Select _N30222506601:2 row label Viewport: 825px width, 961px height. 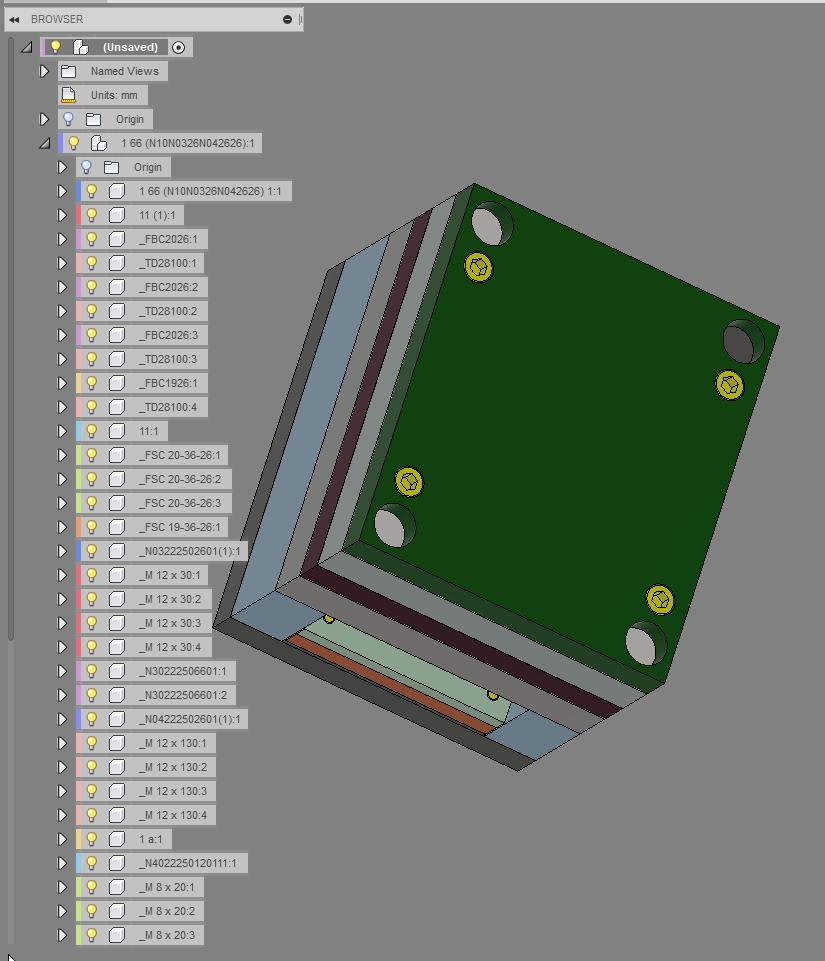coord(183,695)
